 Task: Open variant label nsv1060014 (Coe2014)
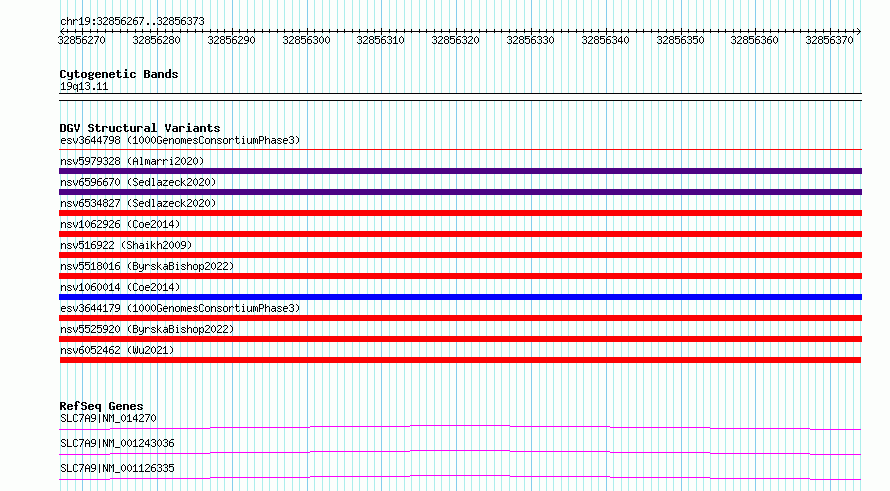coord(120,287)
